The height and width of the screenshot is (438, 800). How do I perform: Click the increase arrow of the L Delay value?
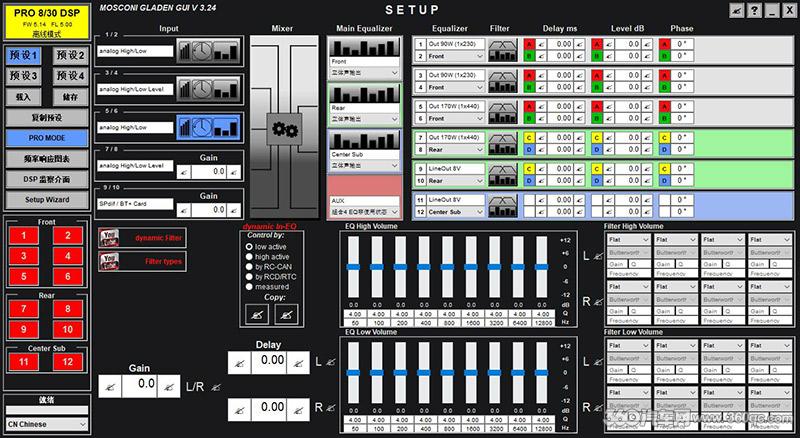[298, 363]
